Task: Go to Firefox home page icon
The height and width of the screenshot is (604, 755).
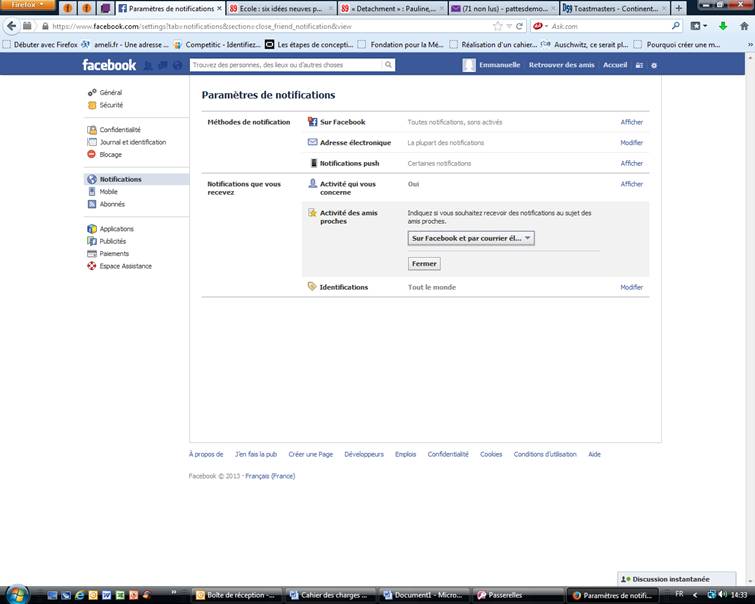Action: point(744,26)
